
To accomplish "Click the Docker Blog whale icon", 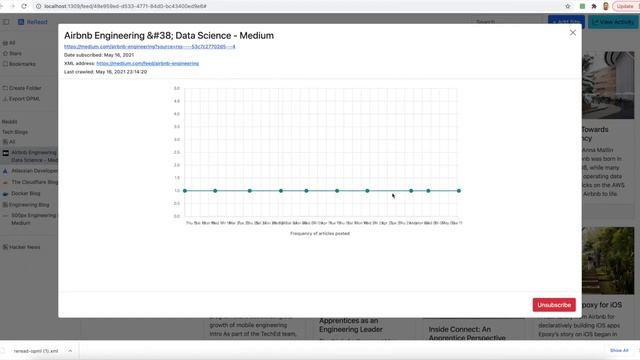I will tap(5, 194).
